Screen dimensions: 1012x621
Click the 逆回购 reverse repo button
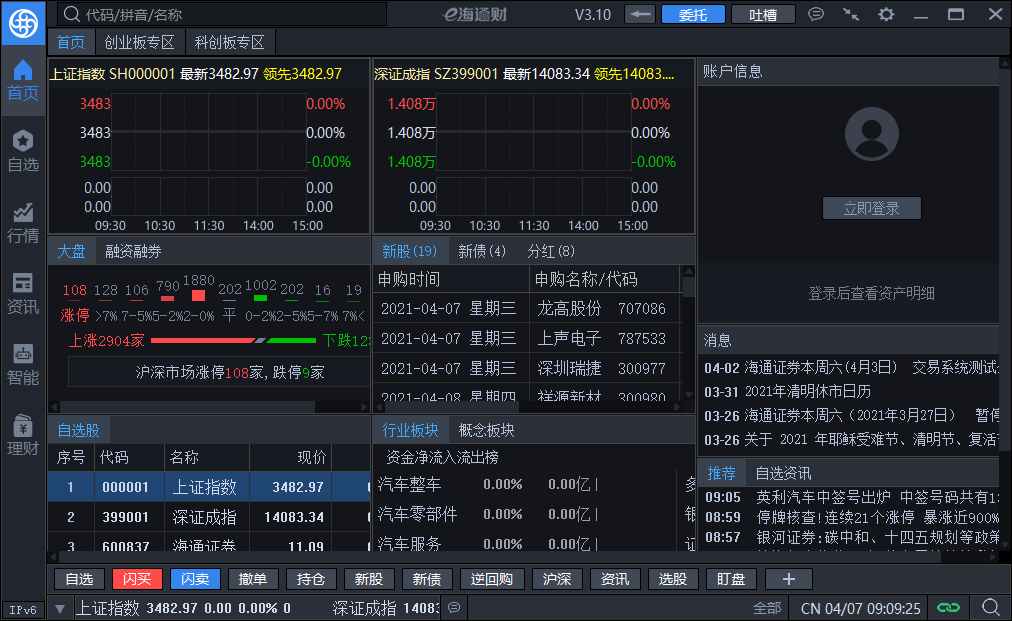click(492, 579)
